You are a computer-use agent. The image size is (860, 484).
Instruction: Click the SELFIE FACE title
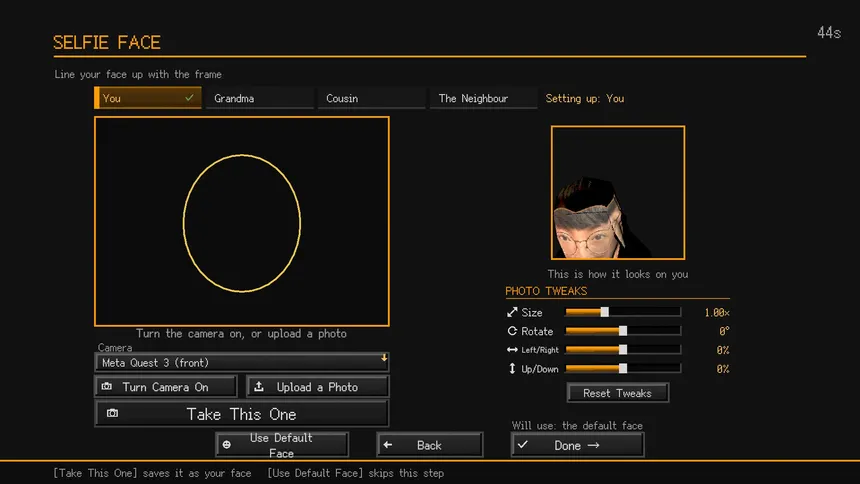pyautogui.click(x=107, y=42)
